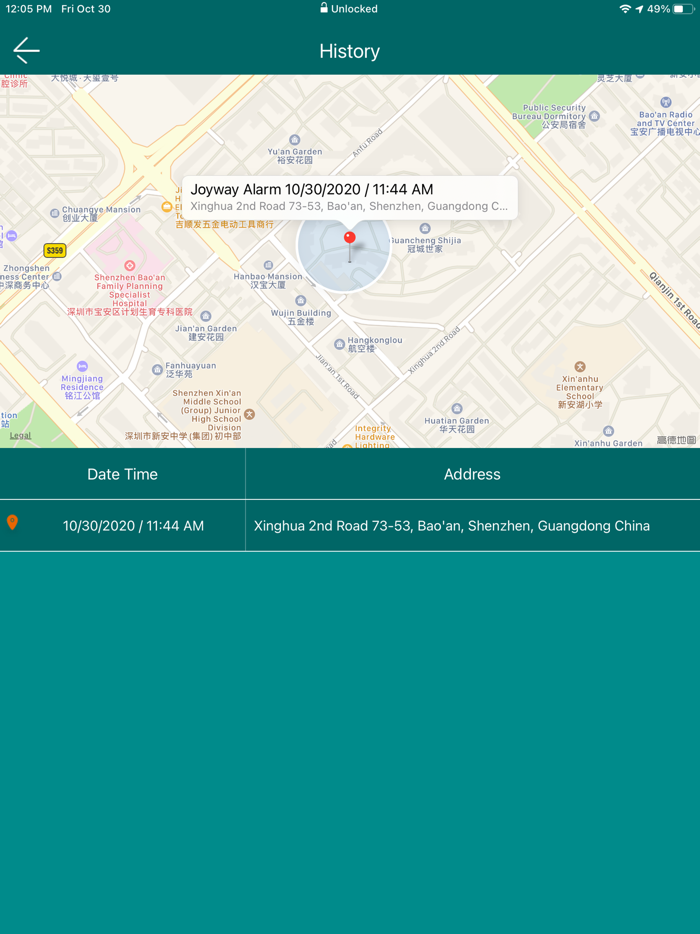Tap the Wi-Fi status icon

pyautogui.click(x=625, y=9)
